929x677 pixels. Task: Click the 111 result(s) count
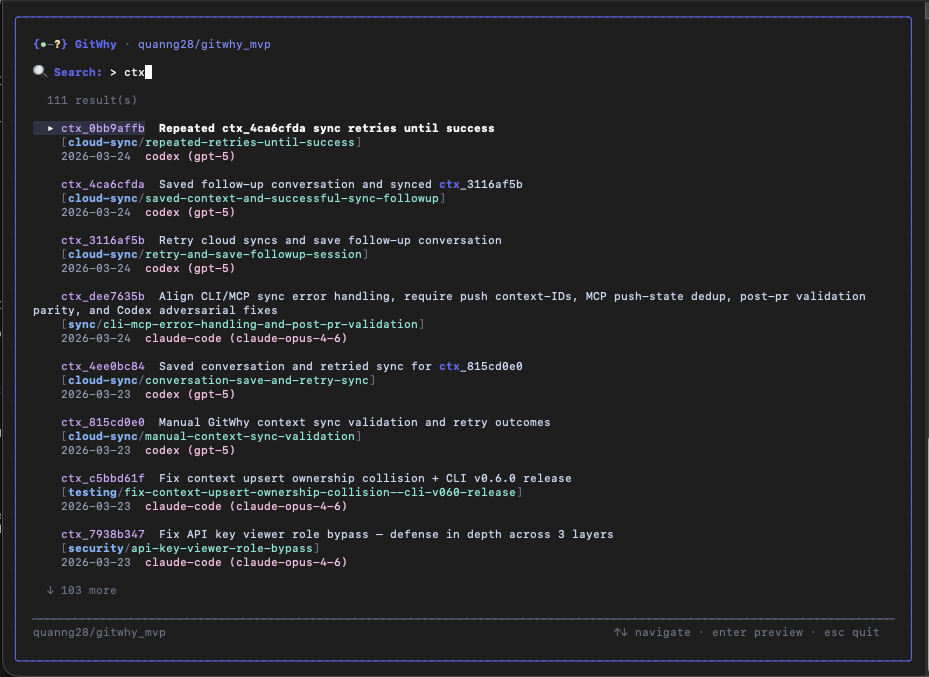92,100
